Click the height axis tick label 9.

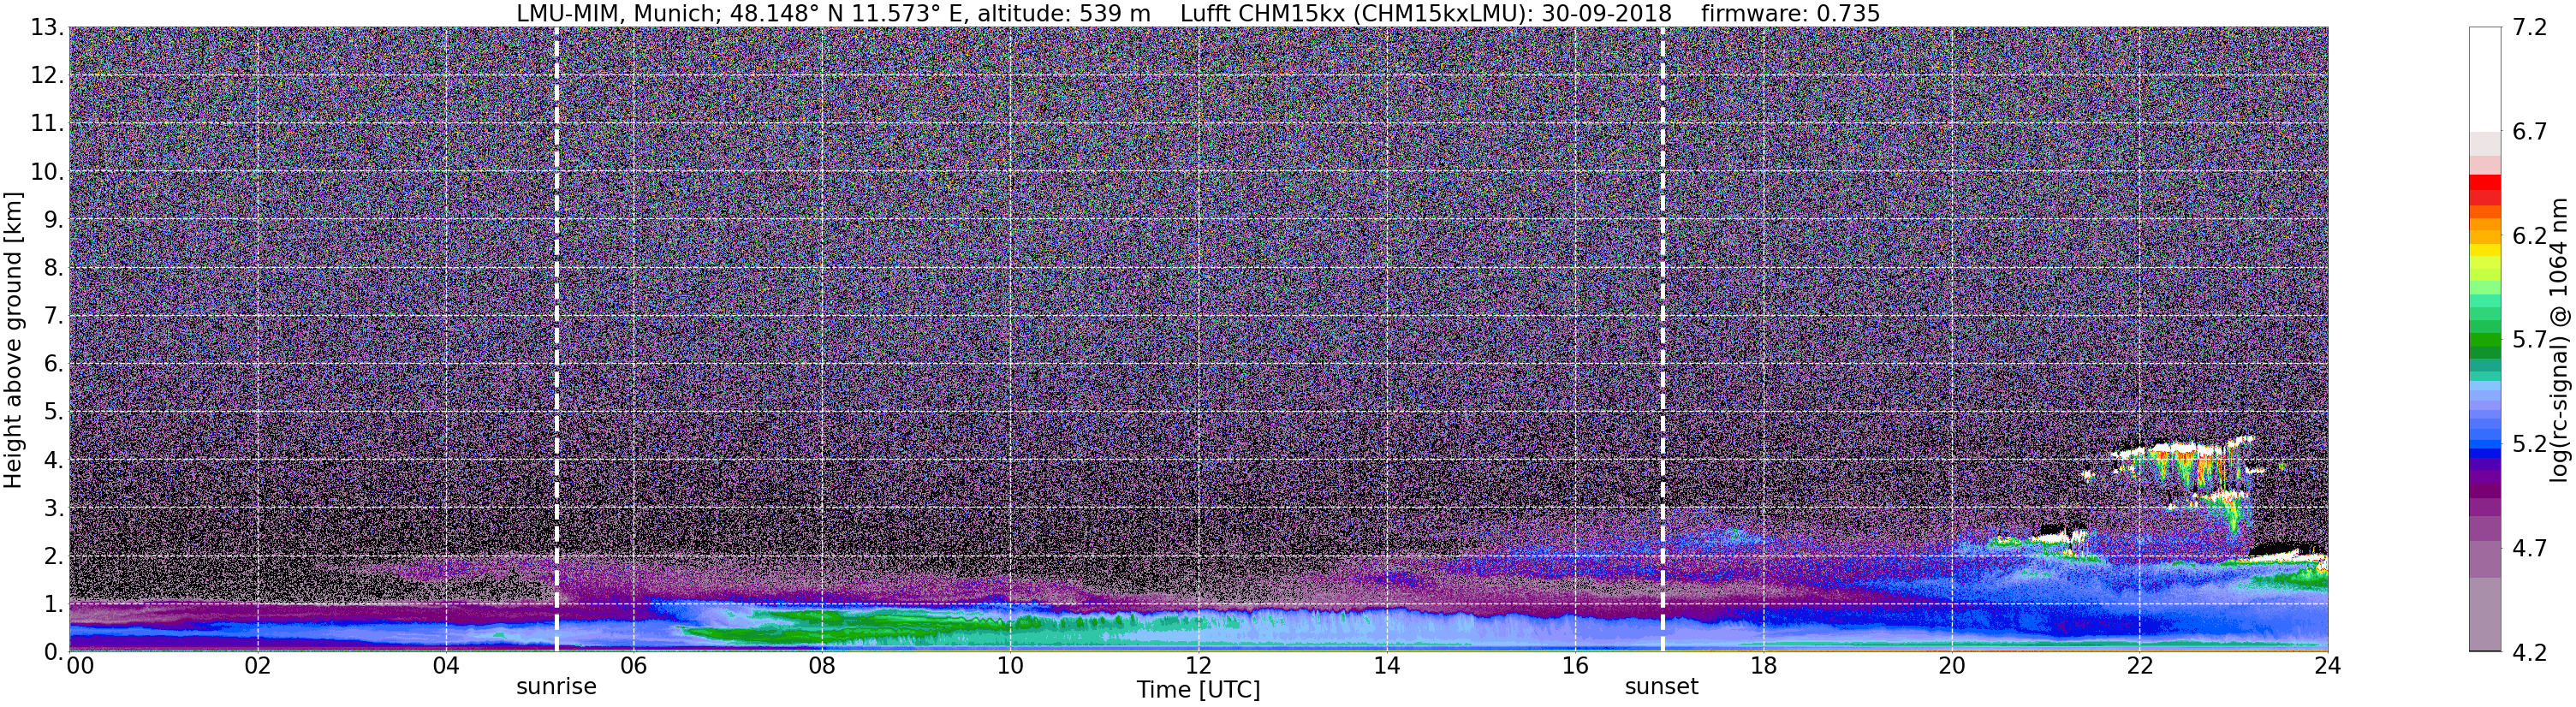pos(54,219)
